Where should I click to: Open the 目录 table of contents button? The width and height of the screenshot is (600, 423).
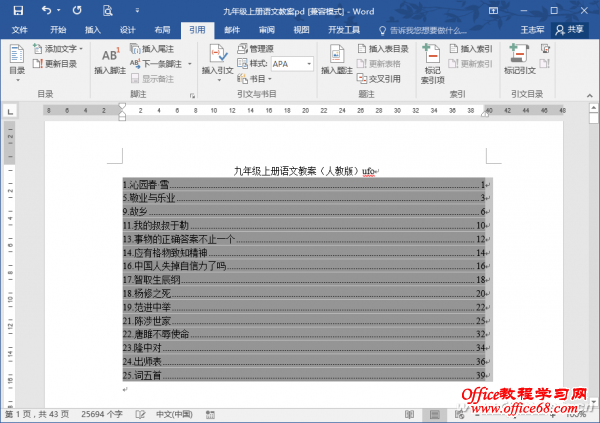17,63
